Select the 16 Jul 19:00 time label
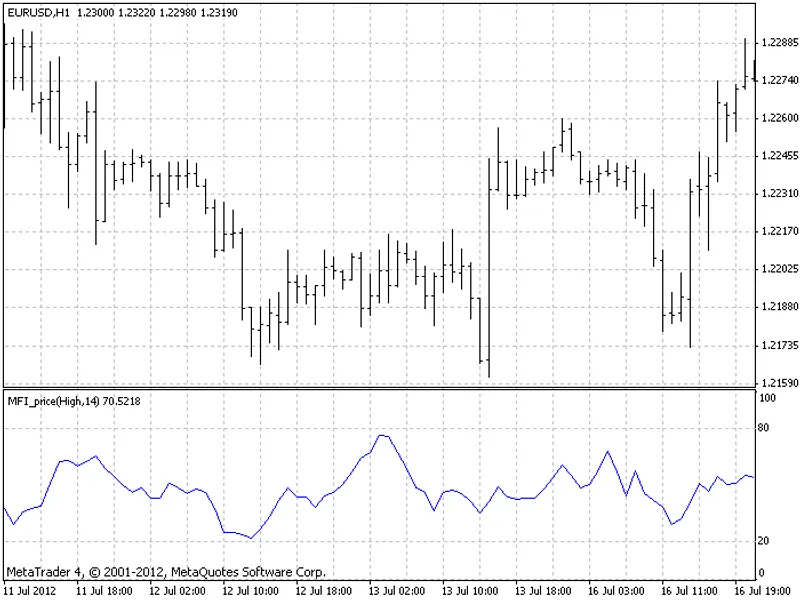800x600 pixels. 762,591
